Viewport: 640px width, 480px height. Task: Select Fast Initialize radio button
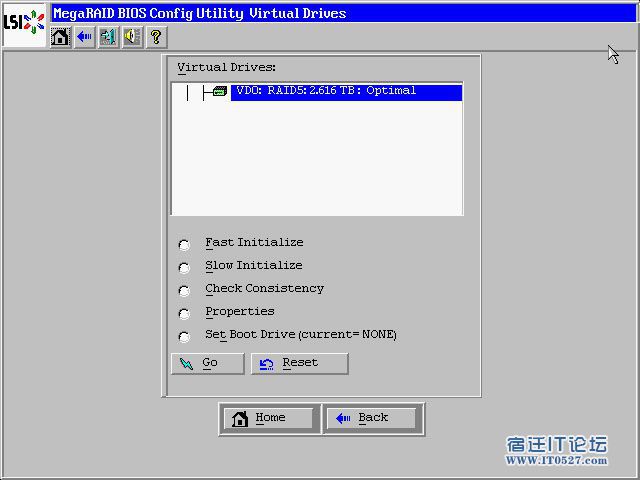[184, 244]
